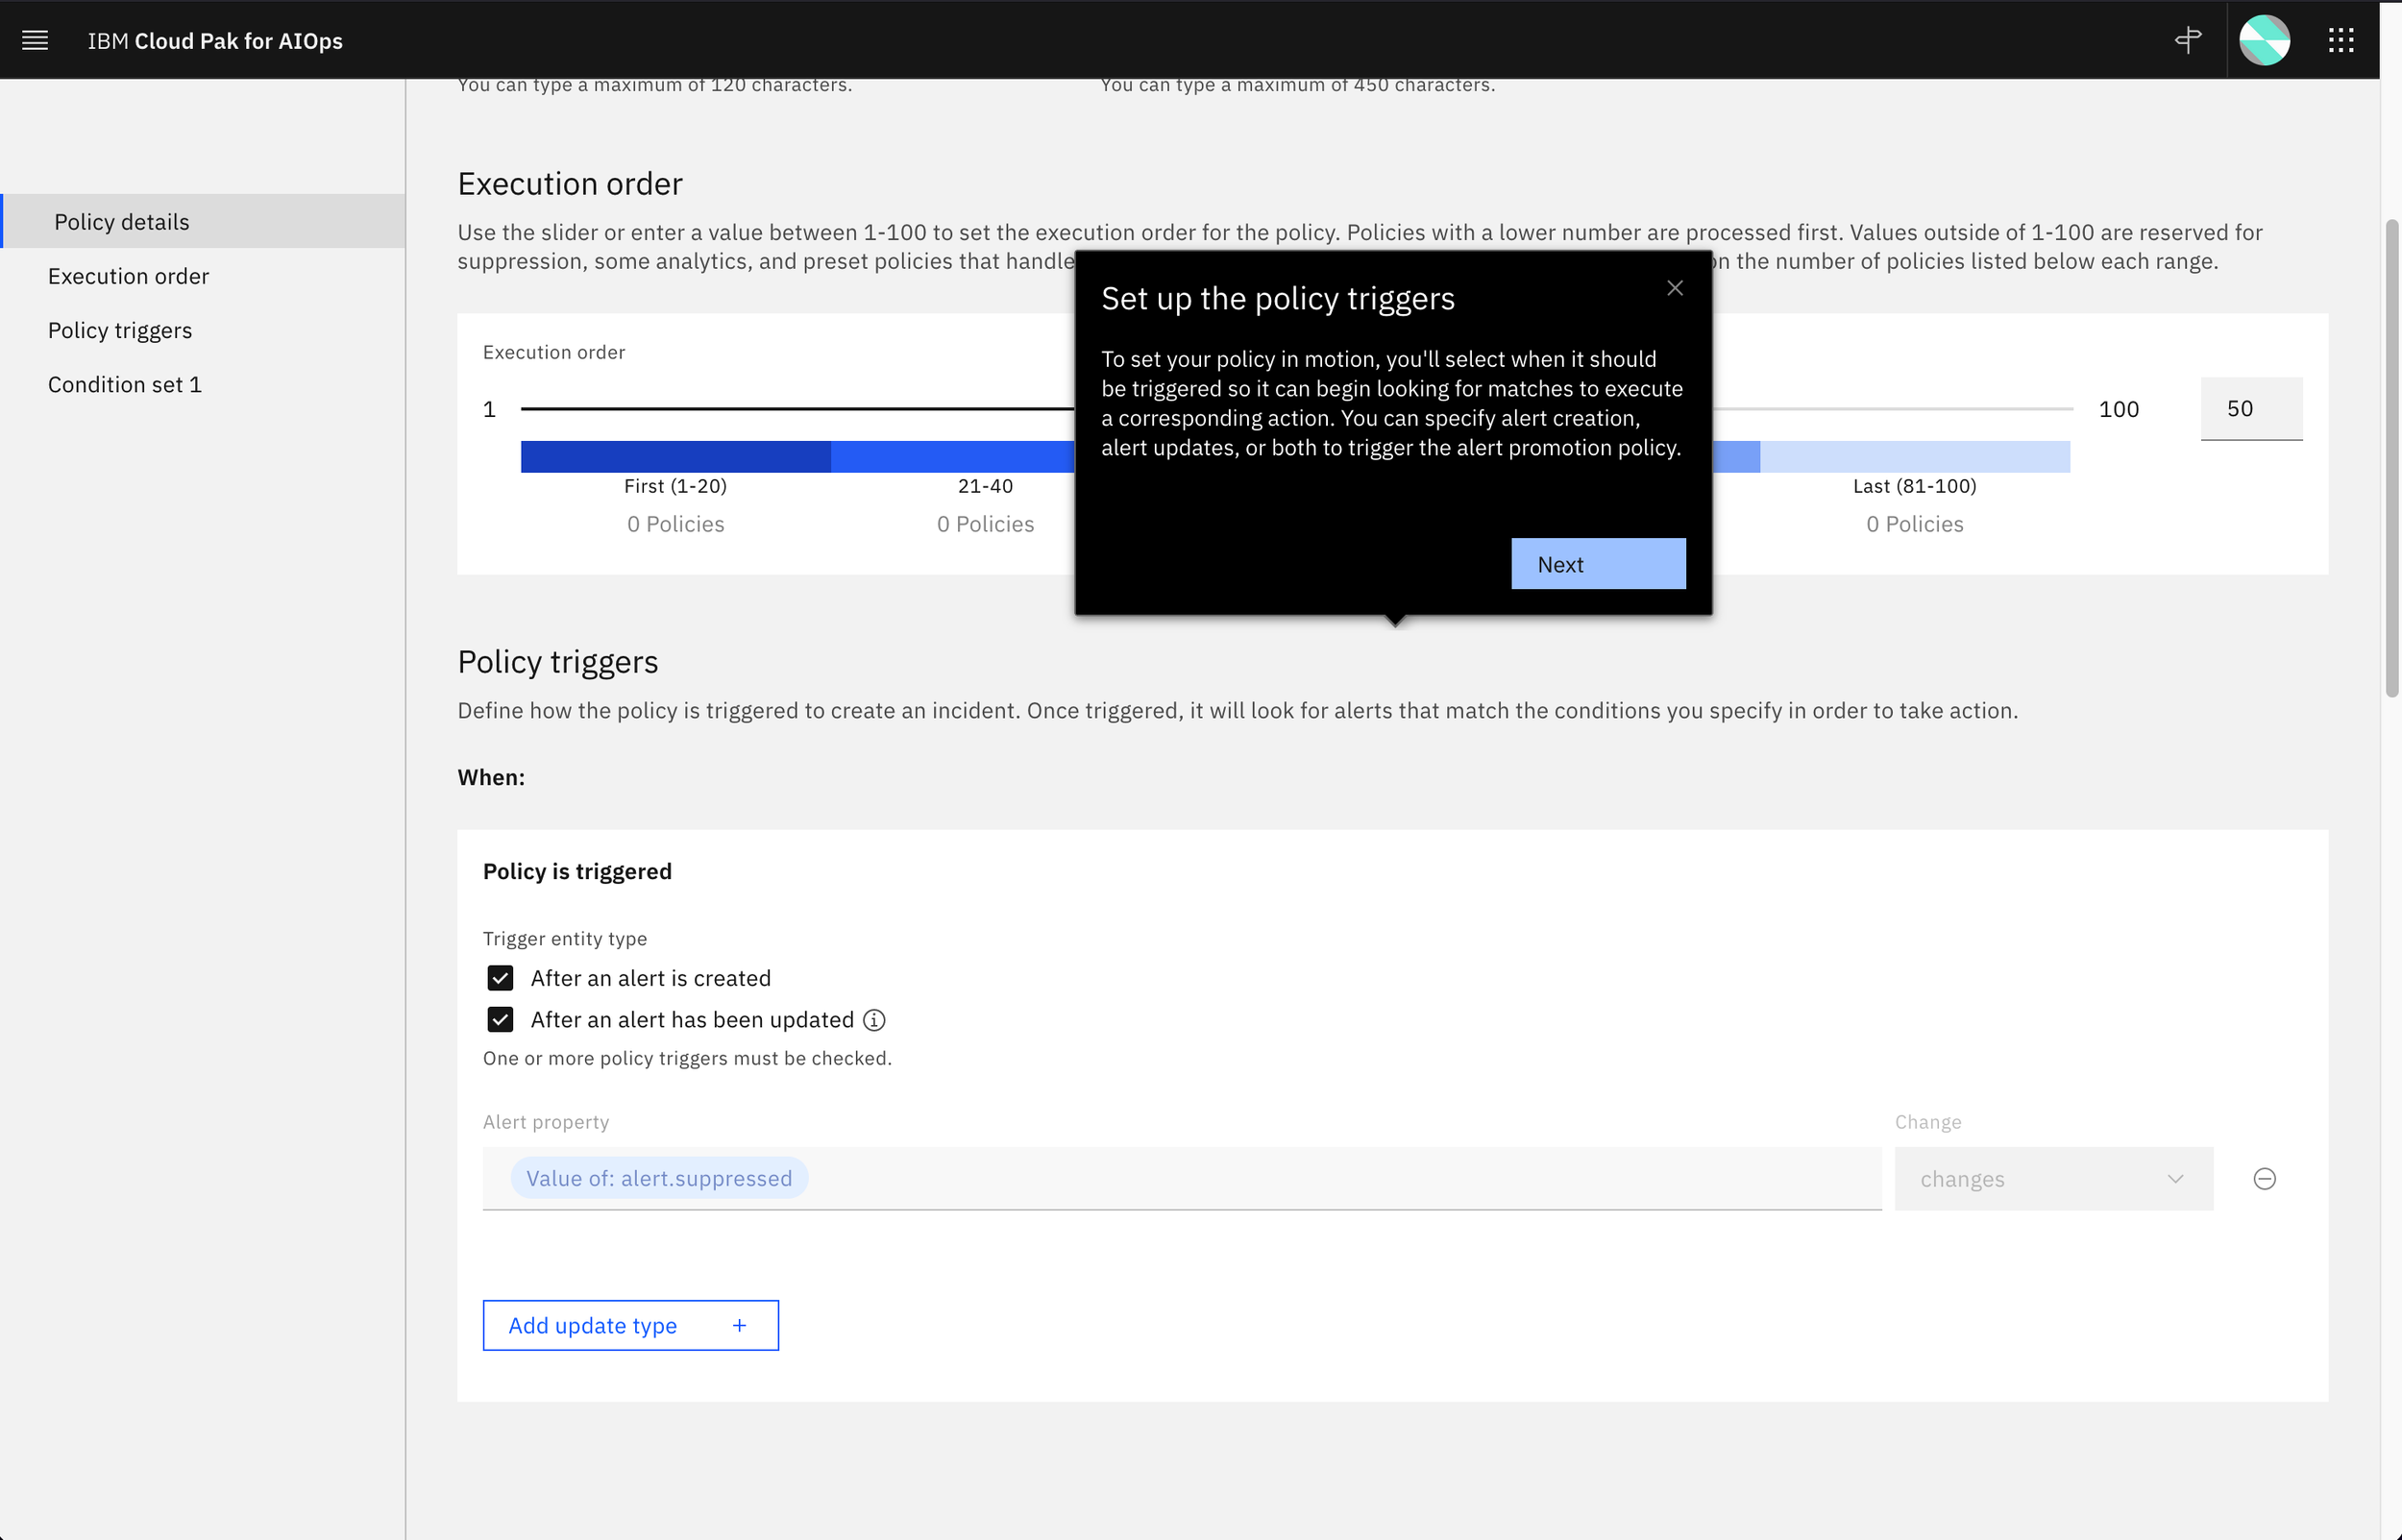Viewport: 2402px width, 1540px height.
Task: Click the page vertical scrollbar
Action: click(x=2391, y=458)
